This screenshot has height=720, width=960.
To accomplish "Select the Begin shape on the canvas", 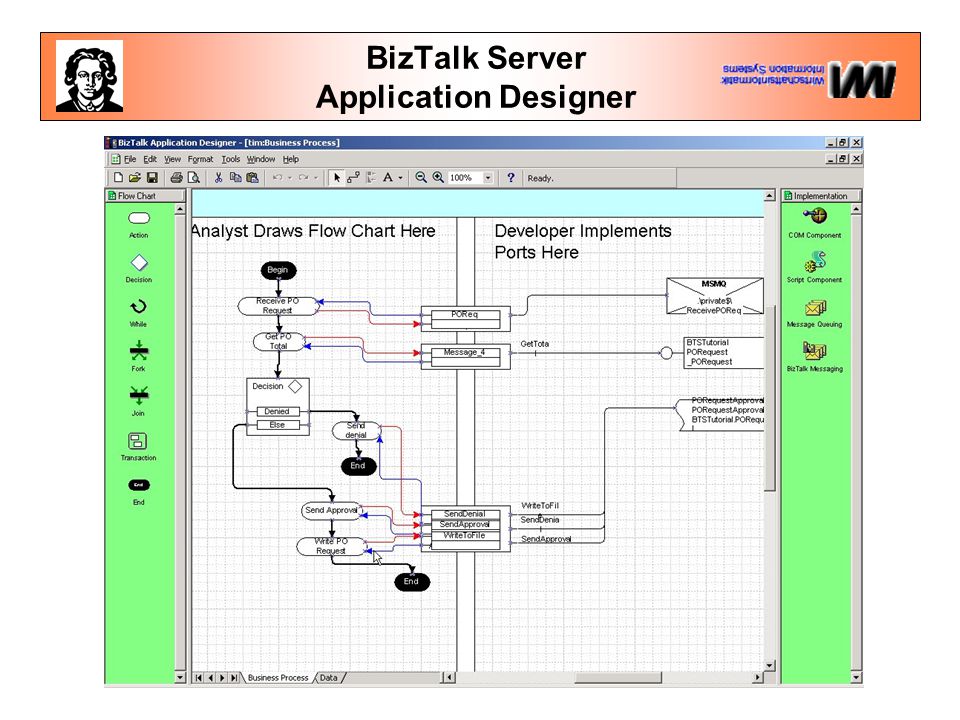I will tap(278, 270).
